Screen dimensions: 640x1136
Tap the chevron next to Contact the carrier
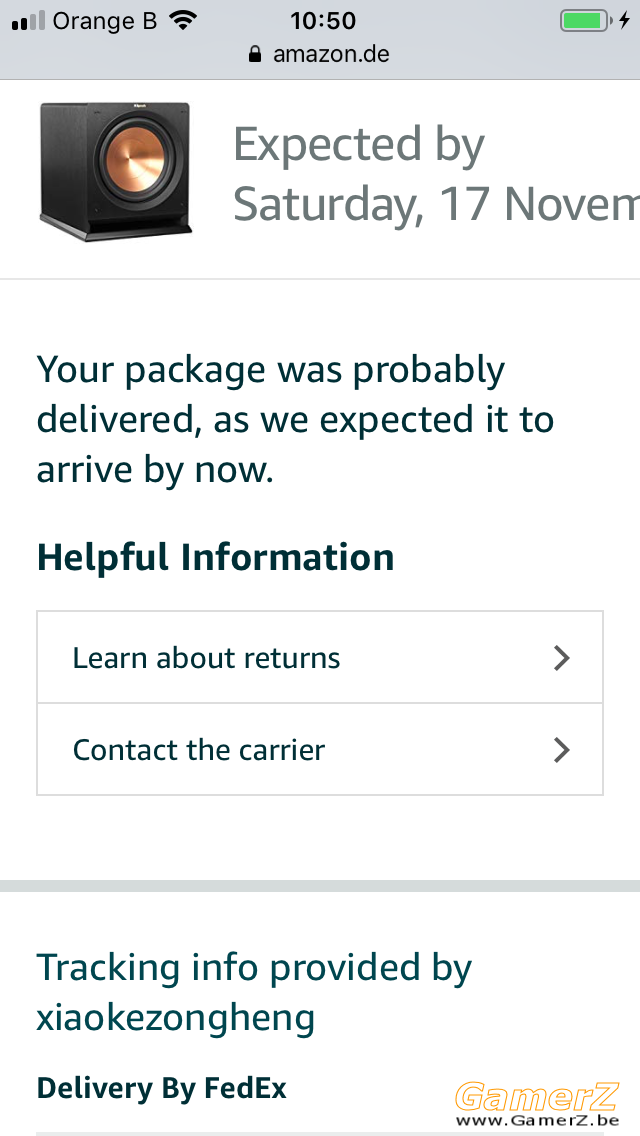562,750
